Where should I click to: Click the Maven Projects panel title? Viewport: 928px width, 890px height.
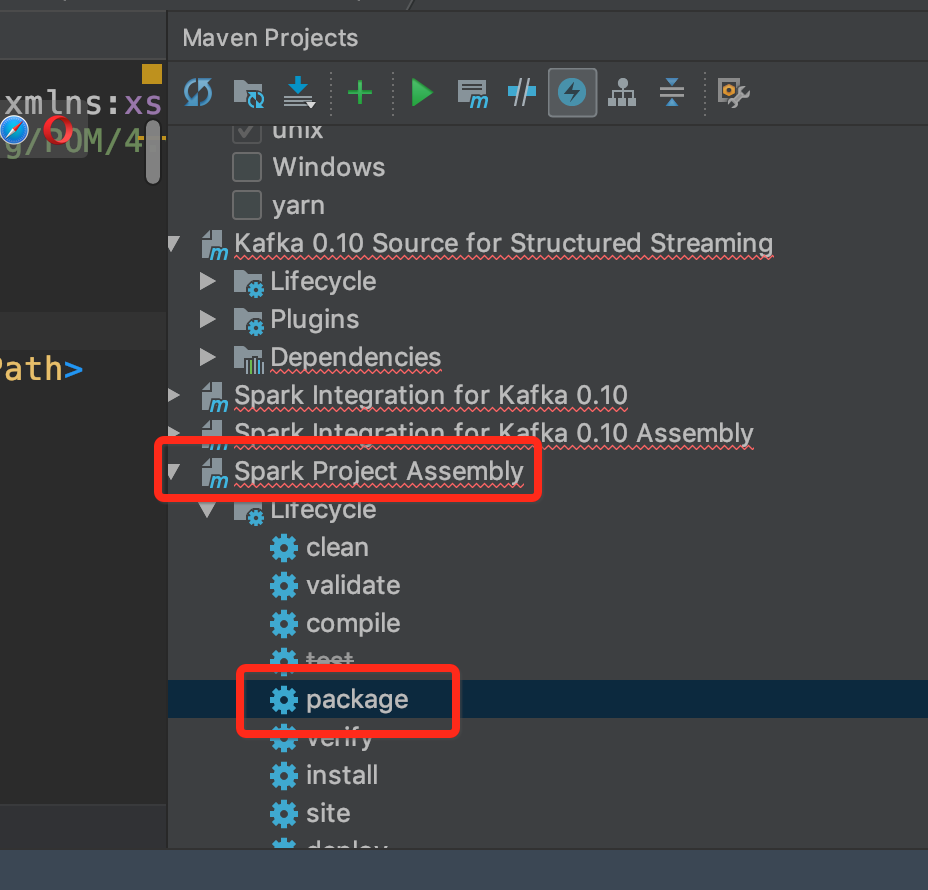tap(270, 38)
